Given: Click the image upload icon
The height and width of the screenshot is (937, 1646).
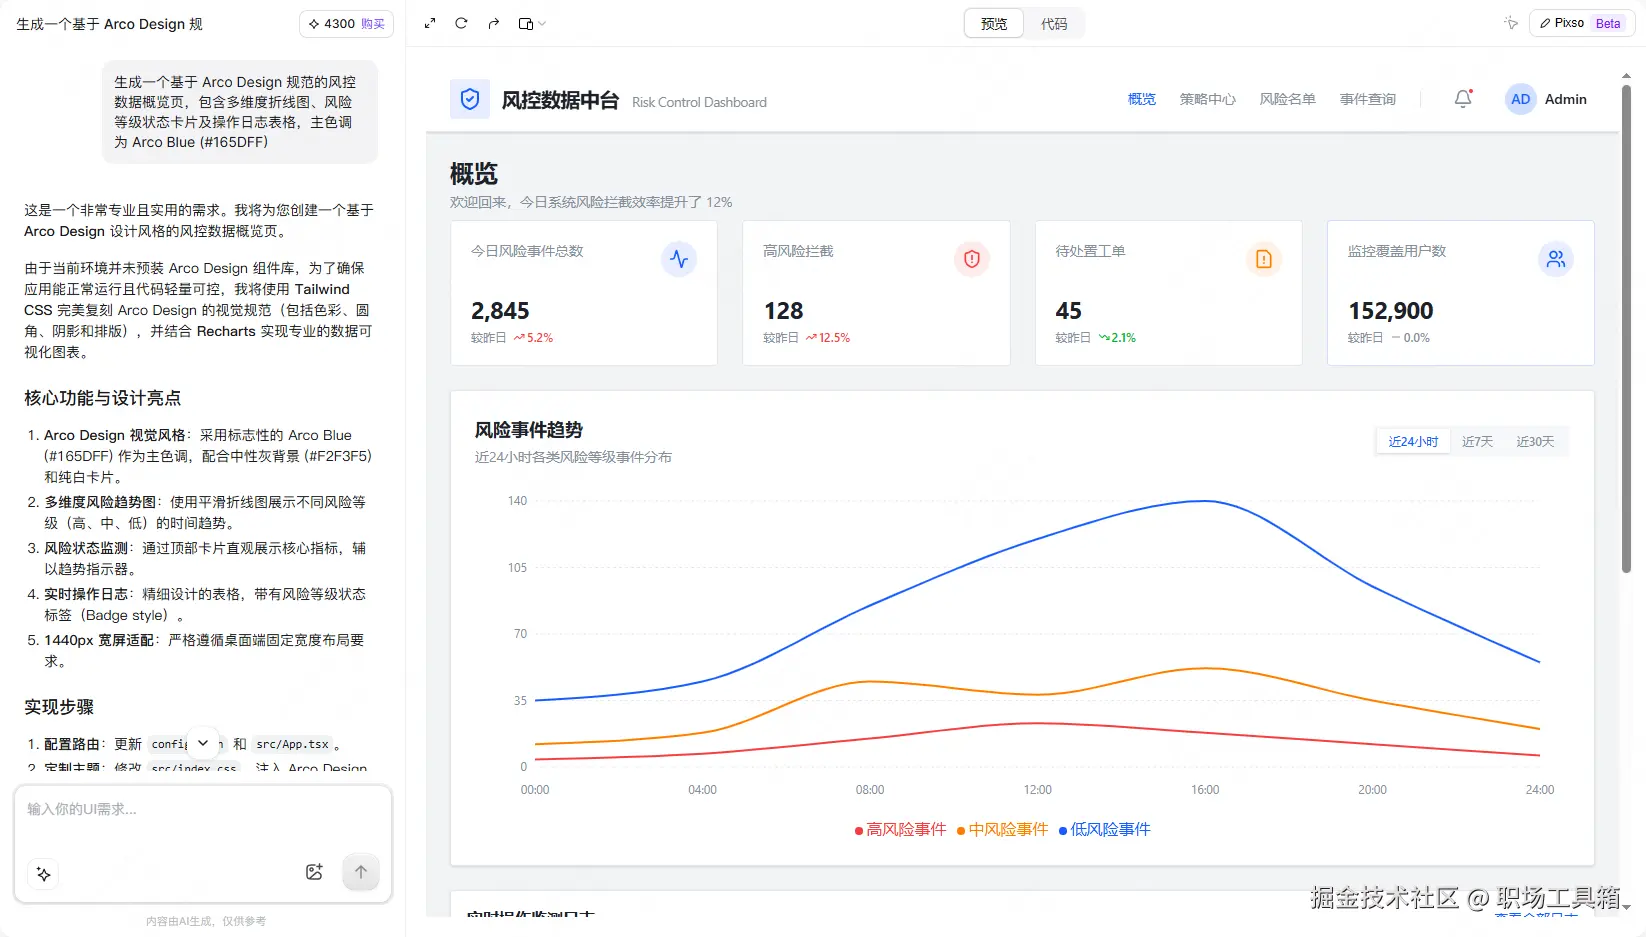Looking at the screenshot, I should (314, 872).
